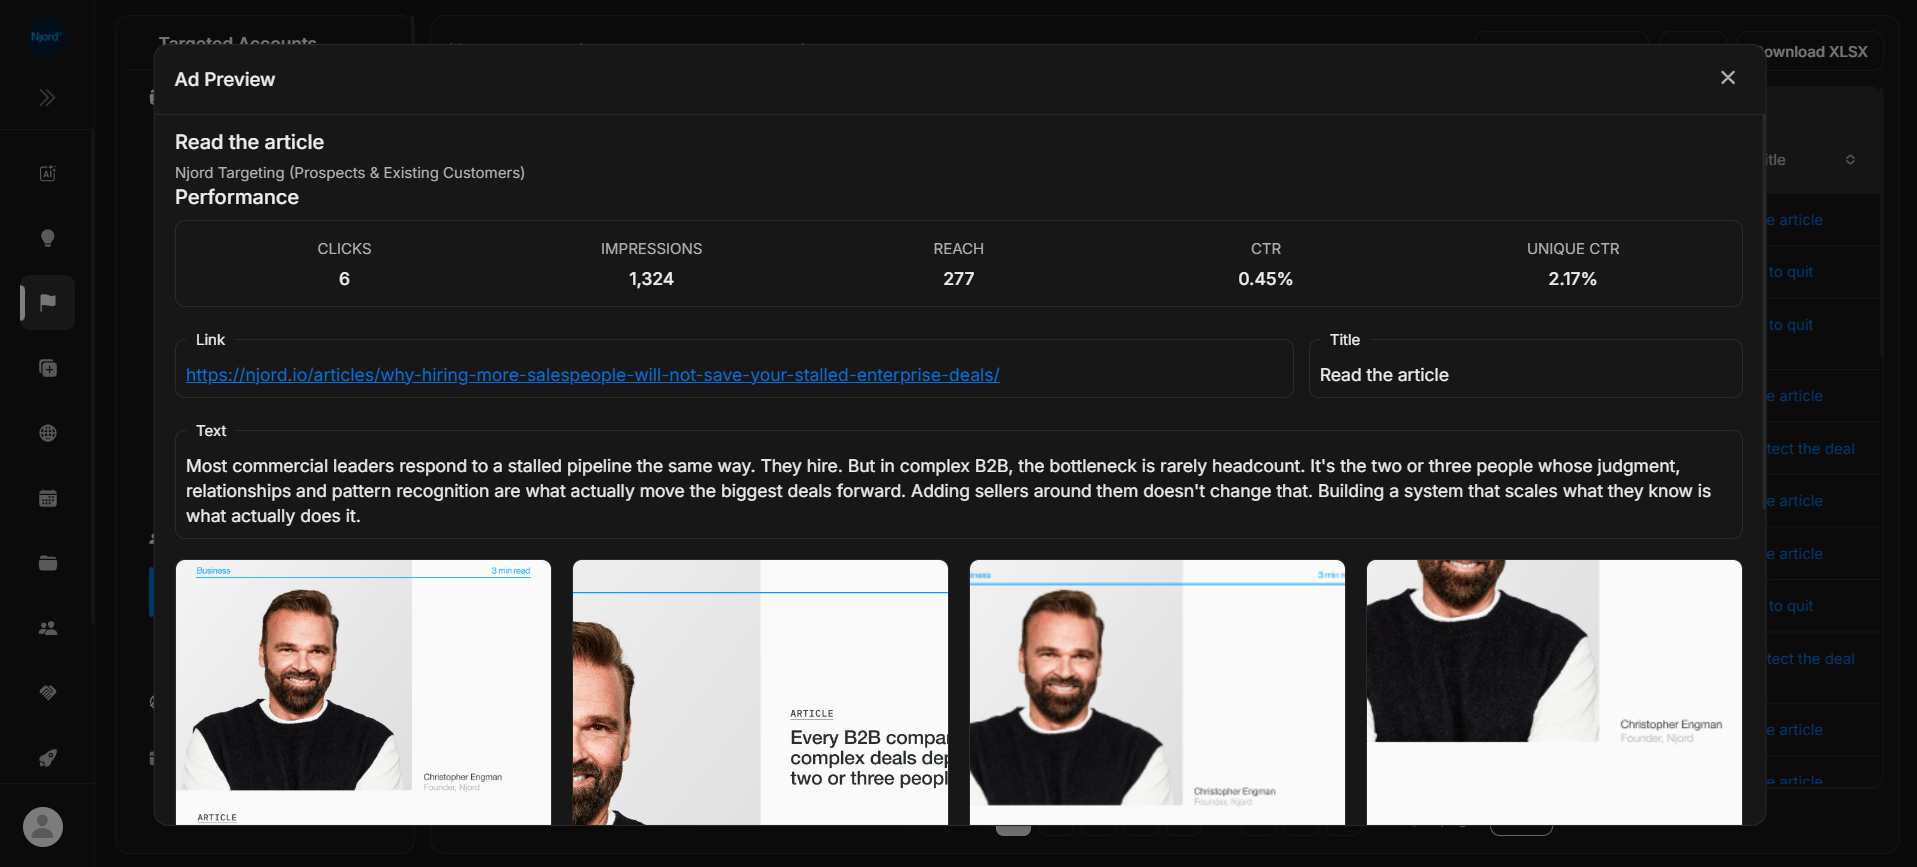Select the flag campaigns sidebar icon
Screen dimensions: 1917x867
click(x=47, y=302)
